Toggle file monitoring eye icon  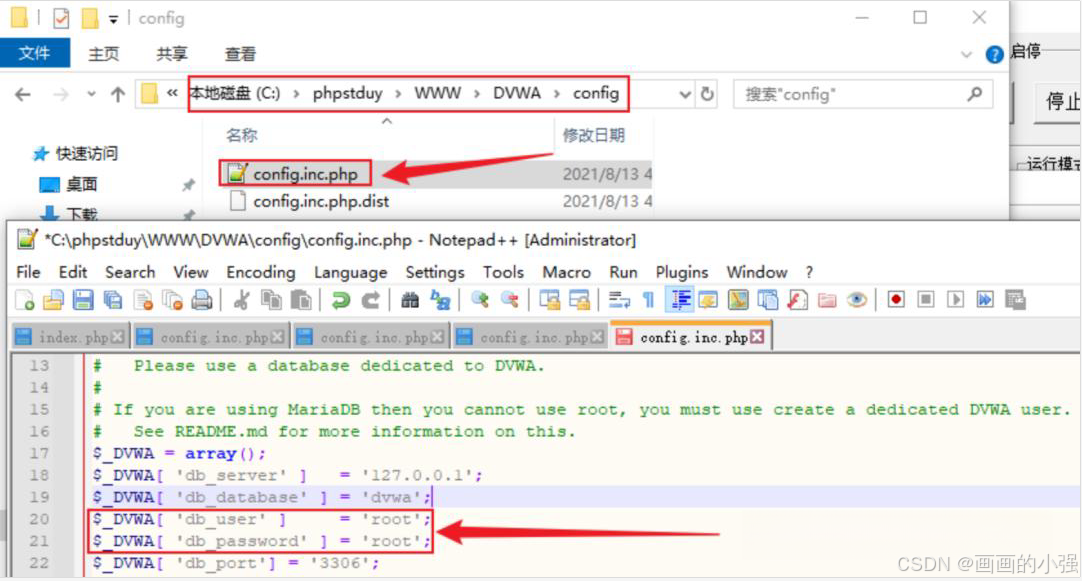point(856,300)
